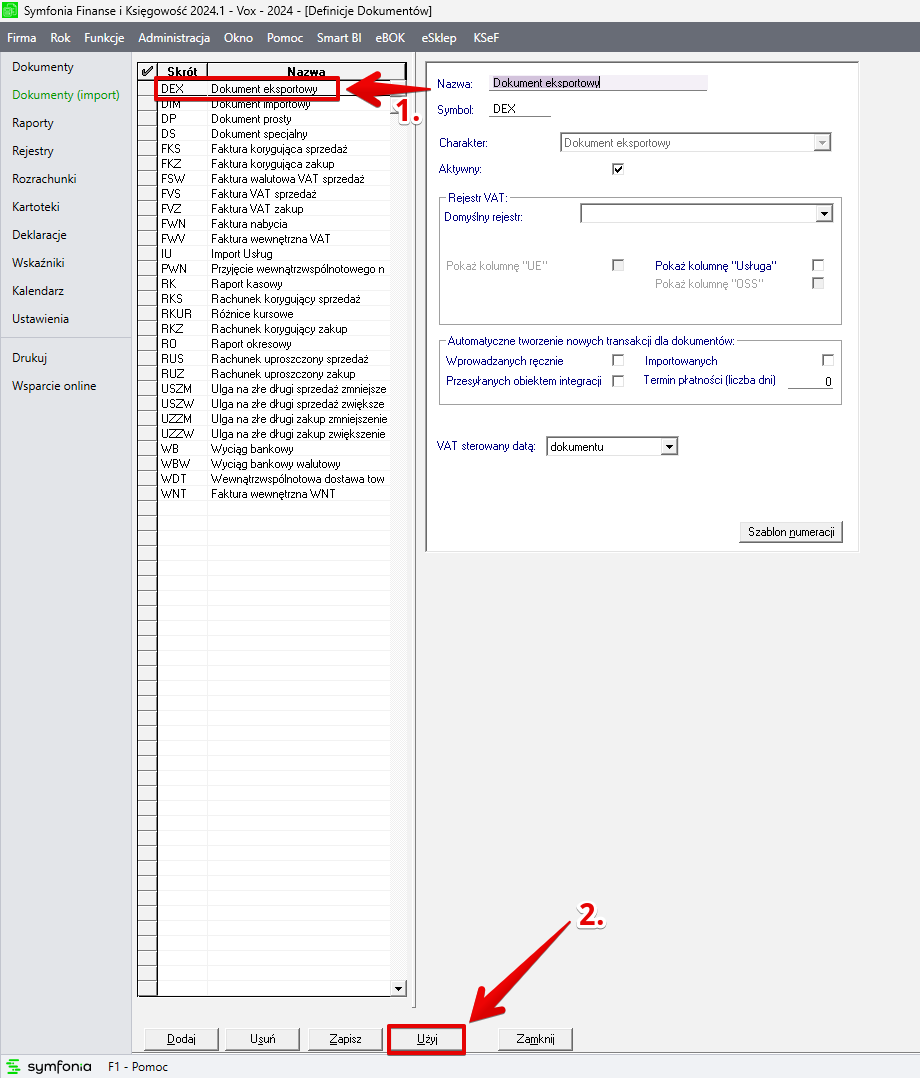Viewport: 920px width, 1078px height.
Task: Check Przesyłanych obiektem integracji box
Action: [617, 381]
